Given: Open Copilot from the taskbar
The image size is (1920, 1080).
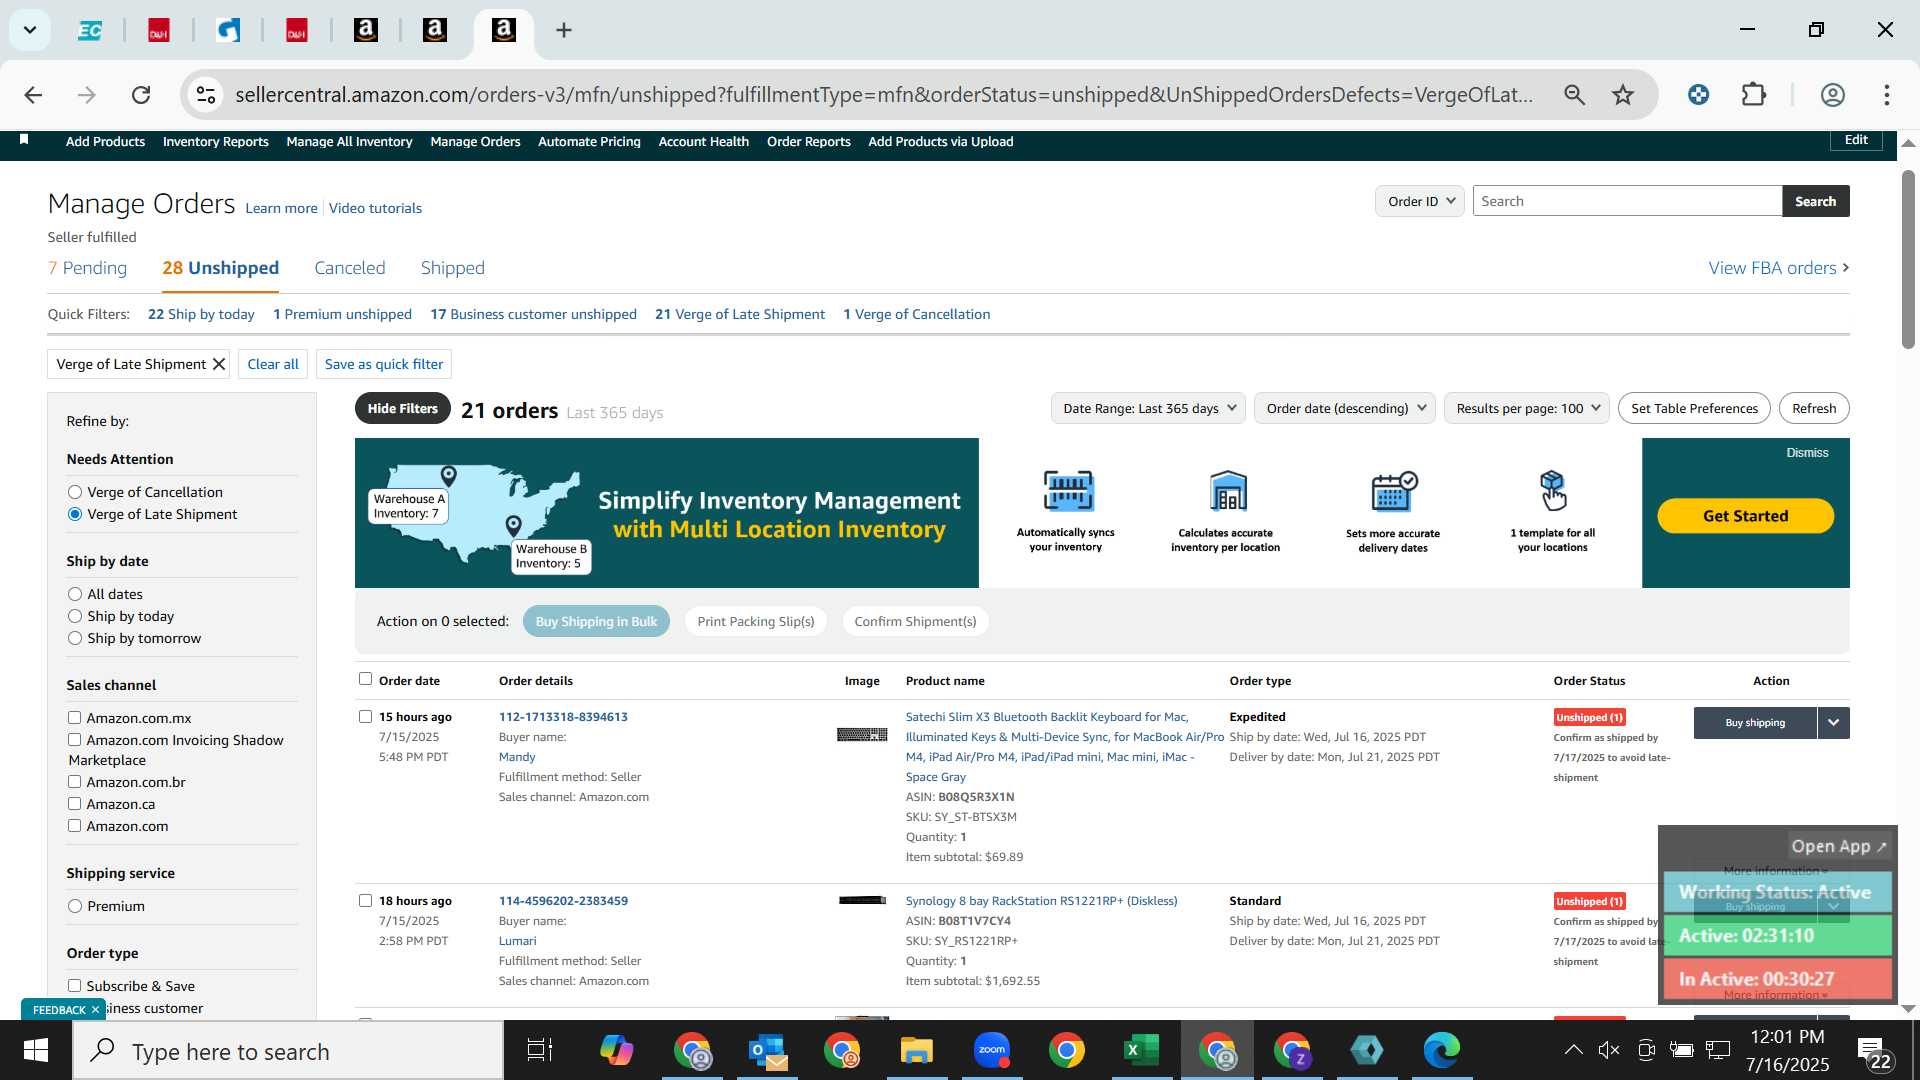Looking at the screenshot, I should click(616, 1051).
